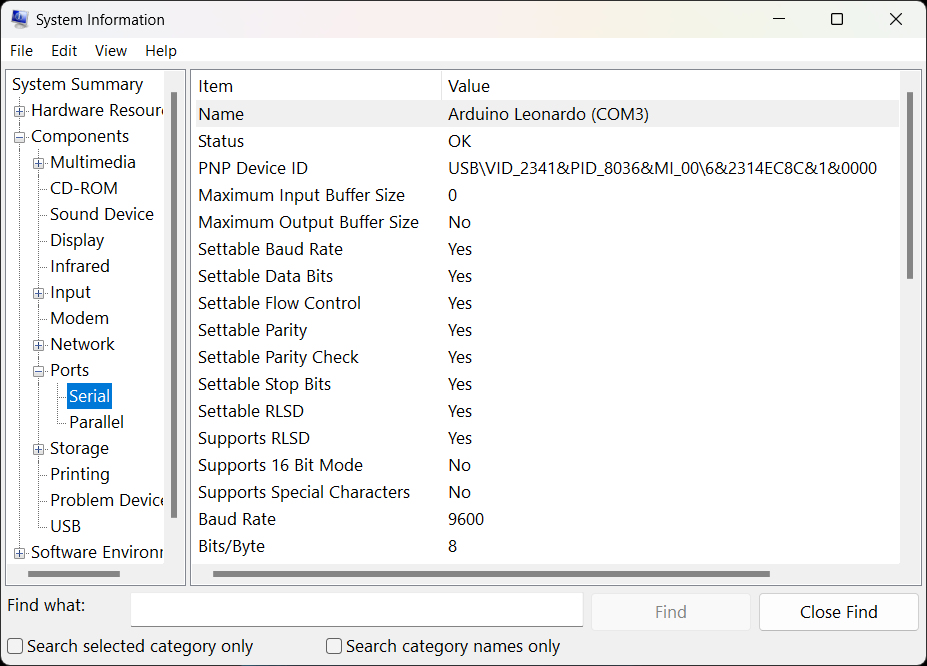This screenshot has width=927, height=666.
Task: Collapse the Components node
Action: pyautogui.click(x=20, y=137)
